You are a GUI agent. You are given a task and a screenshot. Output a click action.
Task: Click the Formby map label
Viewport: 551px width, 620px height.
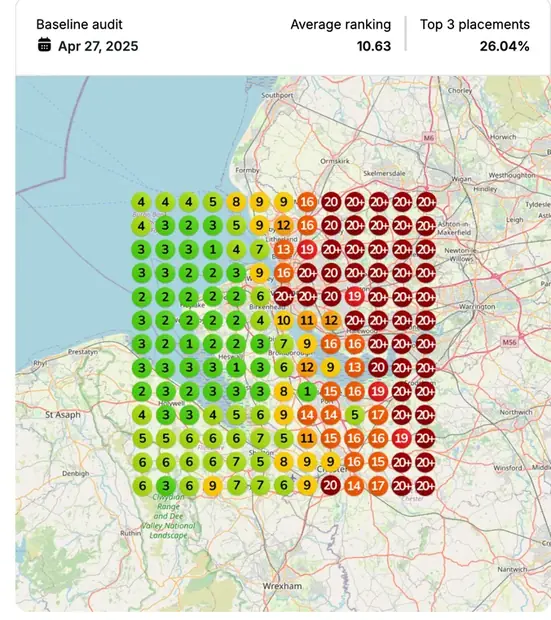tap(247, 170)
